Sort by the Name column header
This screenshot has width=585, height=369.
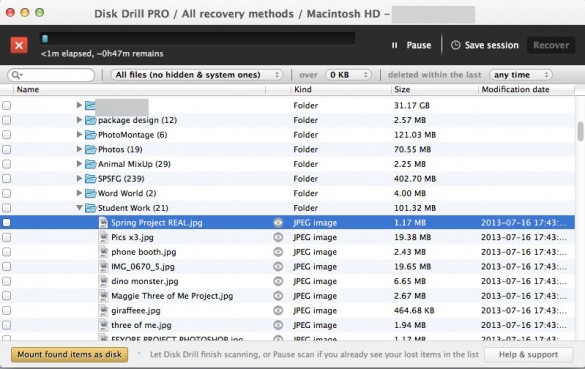tap(140, 90)
